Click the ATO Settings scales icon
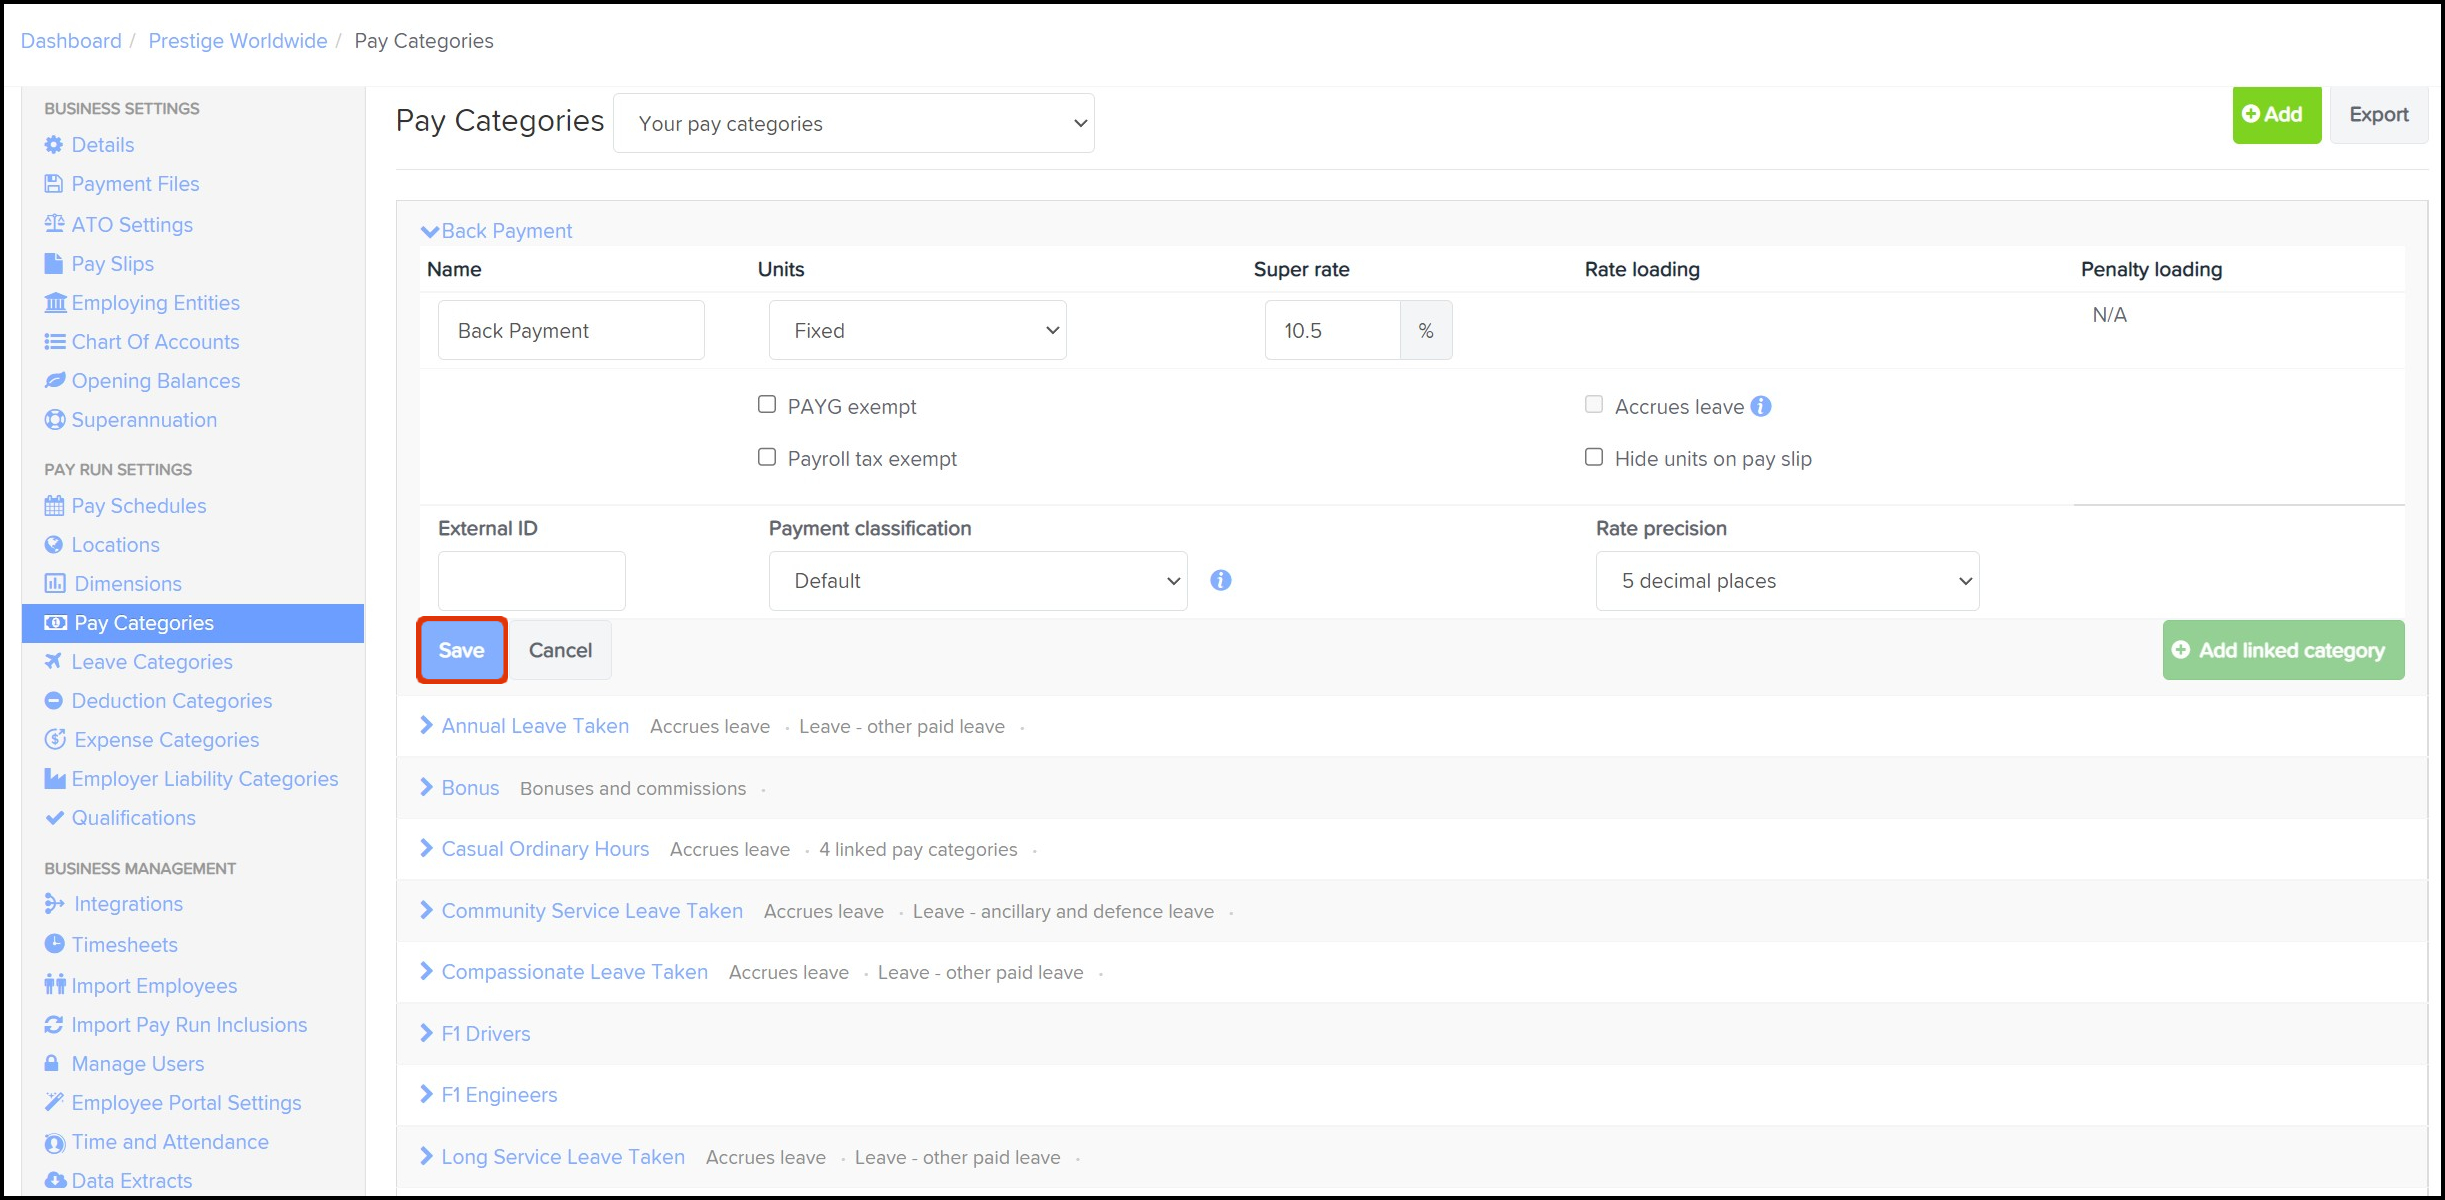Screen dimensions: 2445x1200 [54, 224]
